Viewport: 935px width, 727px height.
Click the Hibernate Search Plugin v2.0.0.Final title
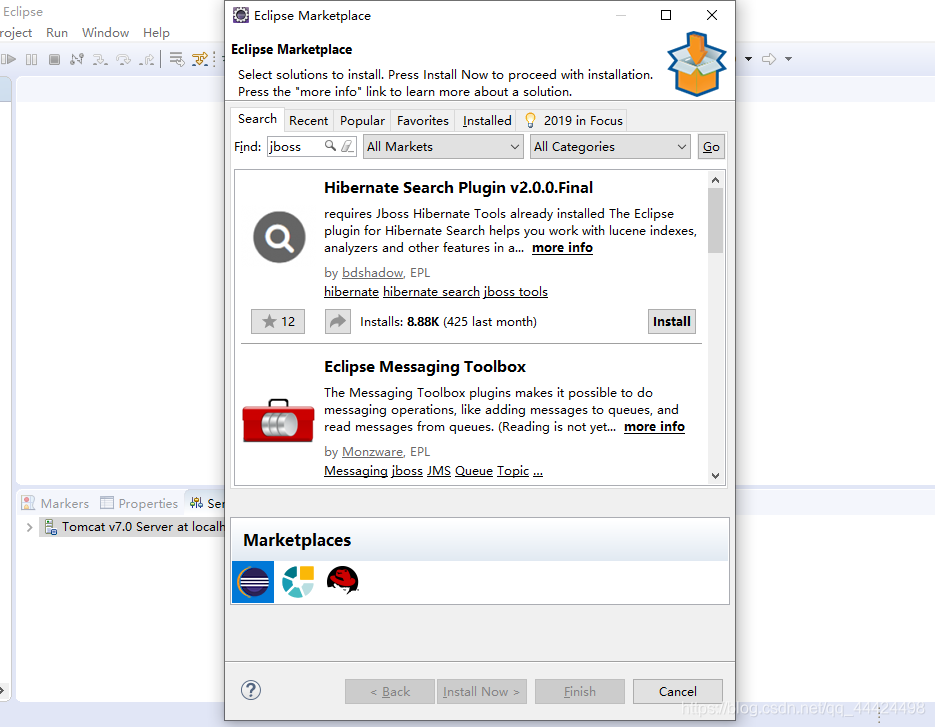pos(459,188)
